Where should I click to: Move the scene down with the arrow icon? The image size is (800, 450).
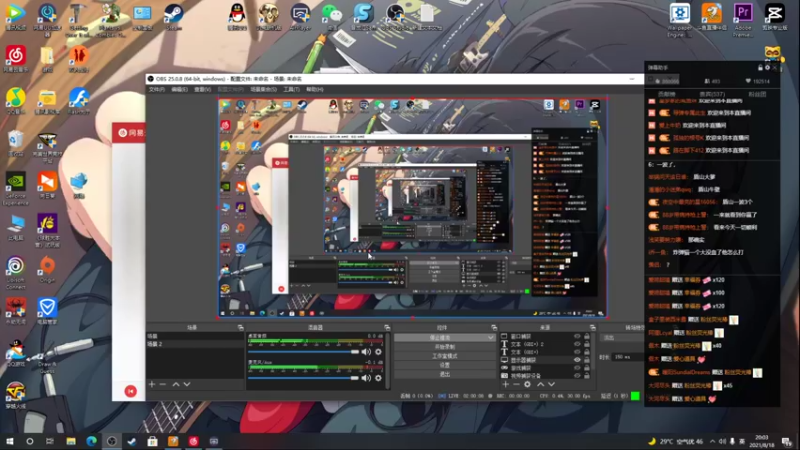pos(187,384)
